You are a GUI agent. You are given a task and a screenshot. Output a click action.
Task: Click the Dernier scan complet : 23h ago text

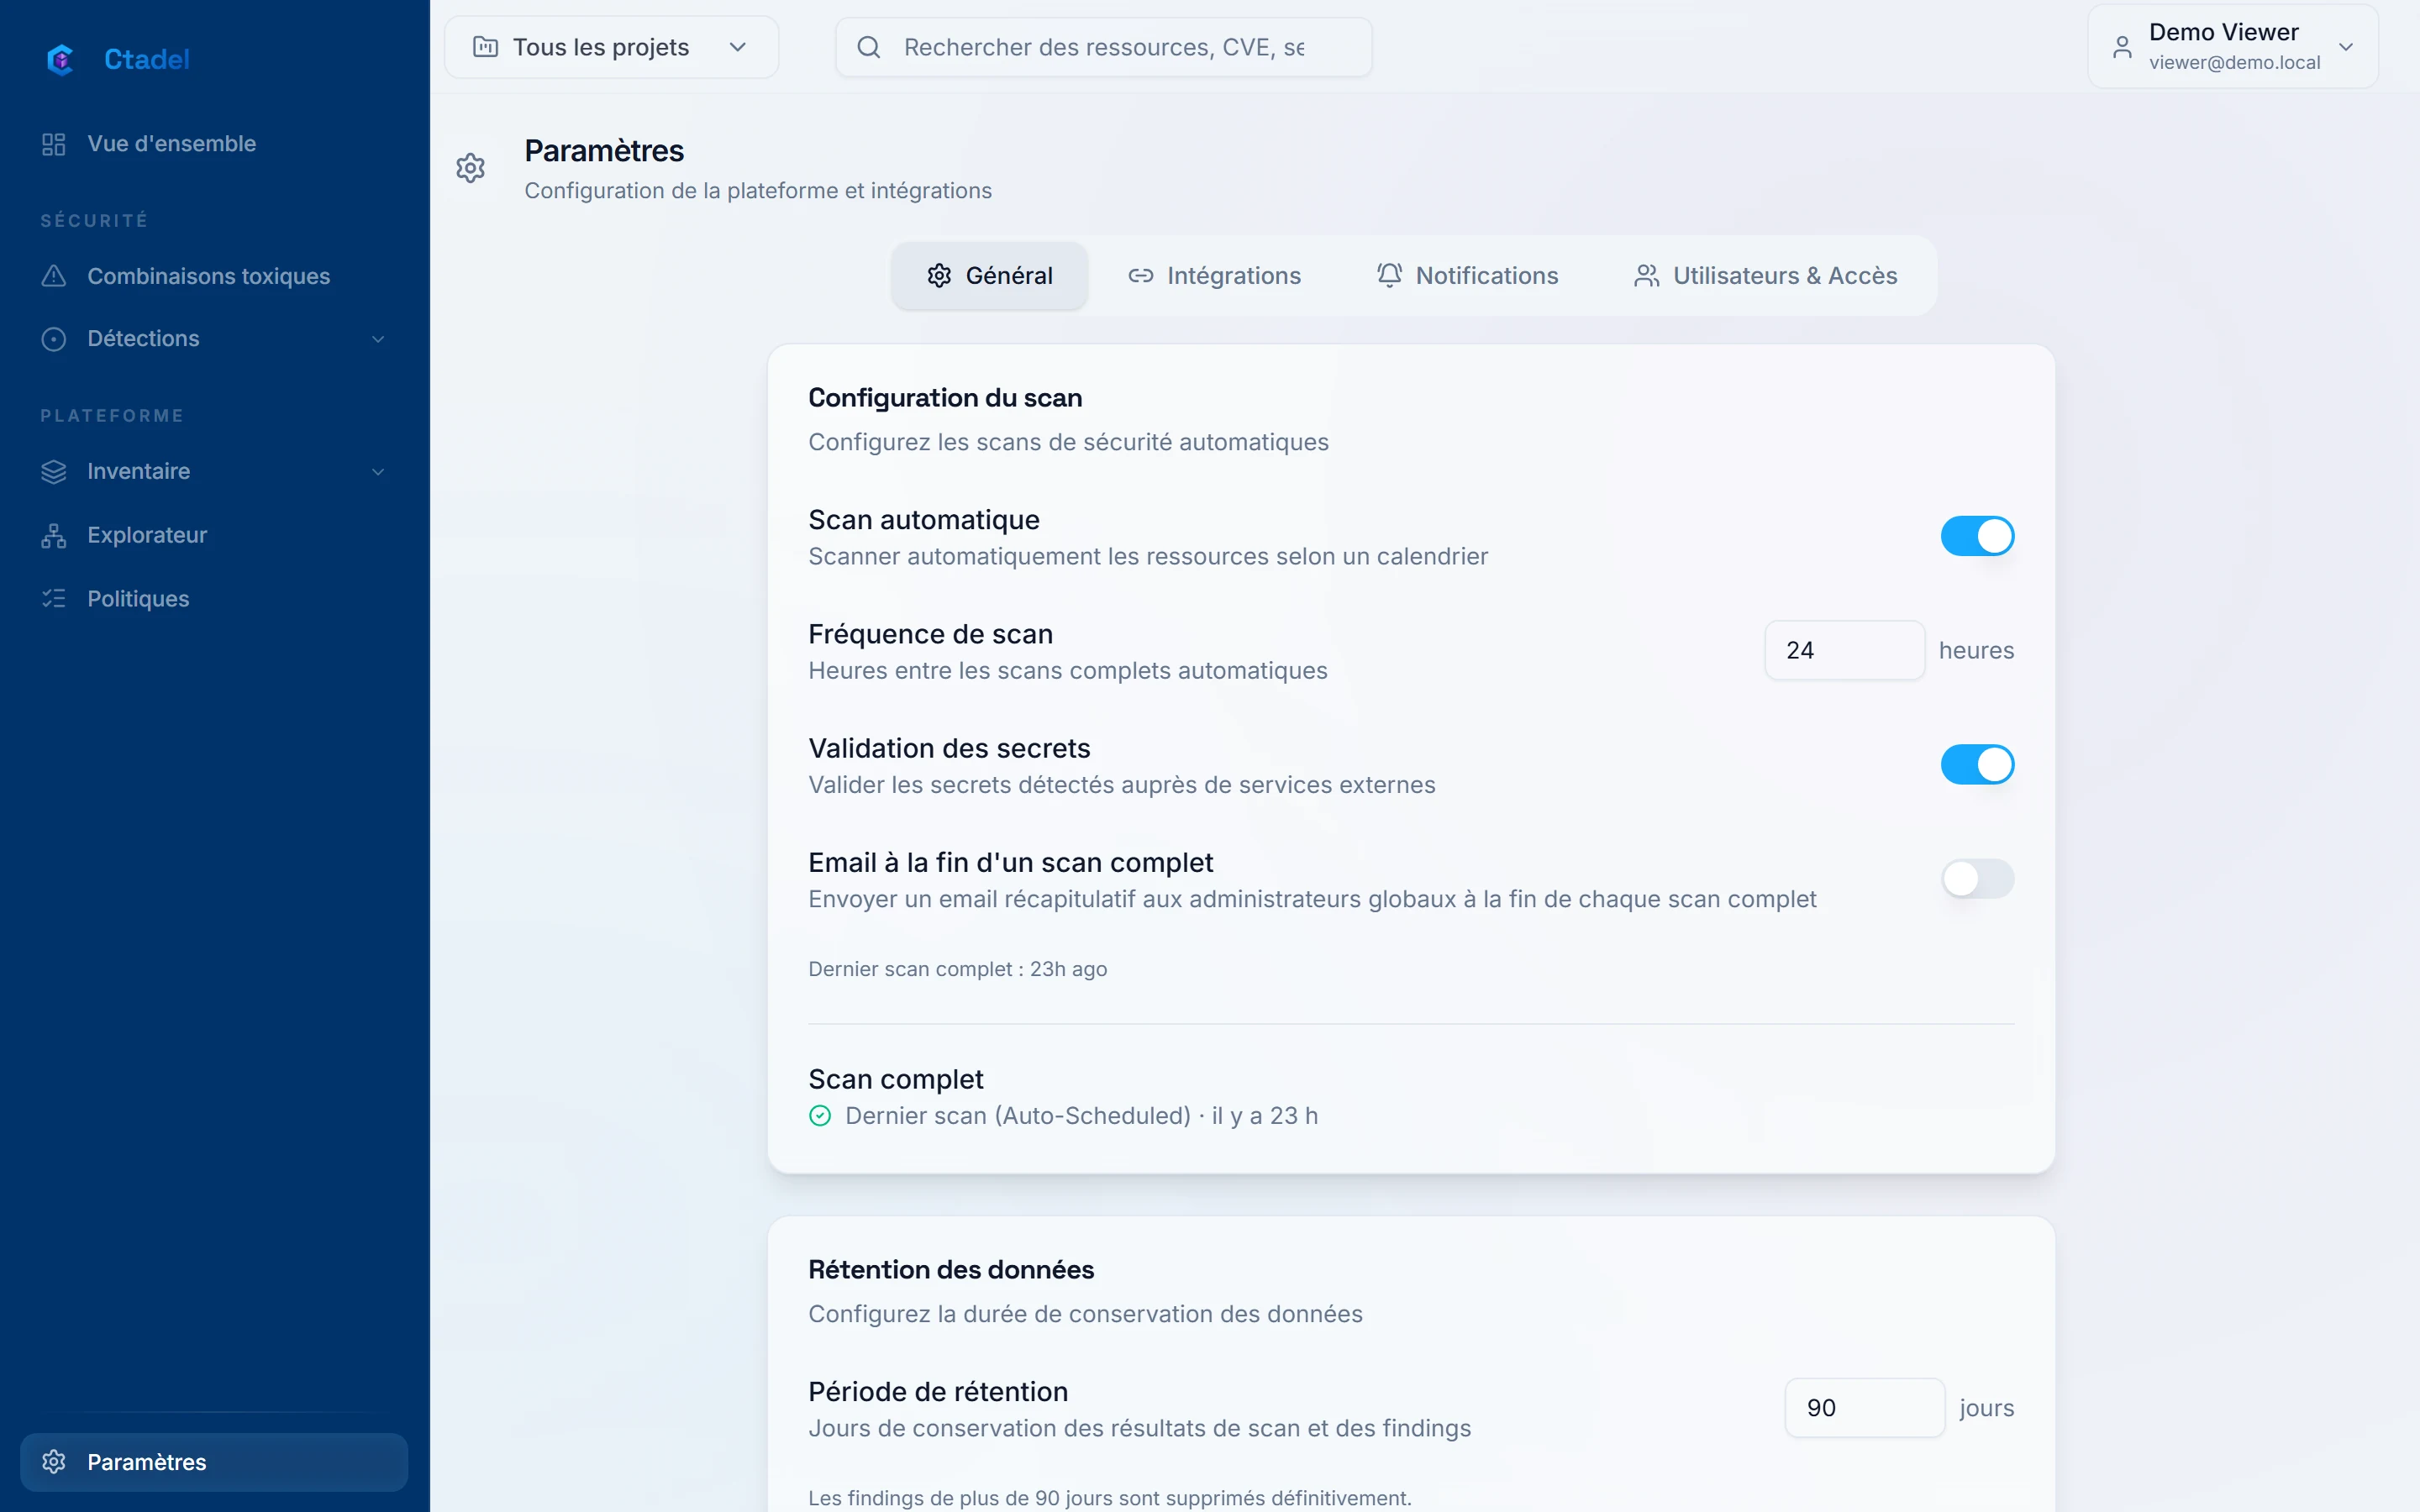click(x=958, y=969)
